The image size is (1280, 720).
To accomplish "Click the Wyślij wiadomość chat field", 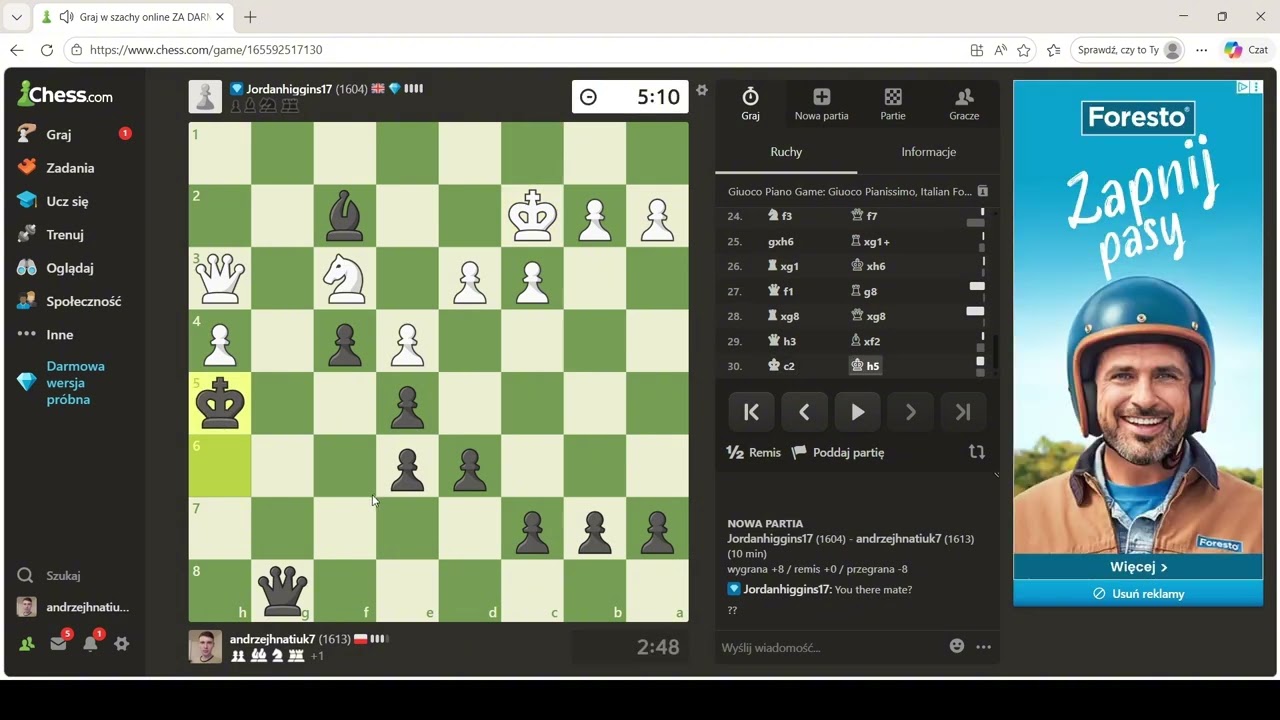I will tap(830, 647).
